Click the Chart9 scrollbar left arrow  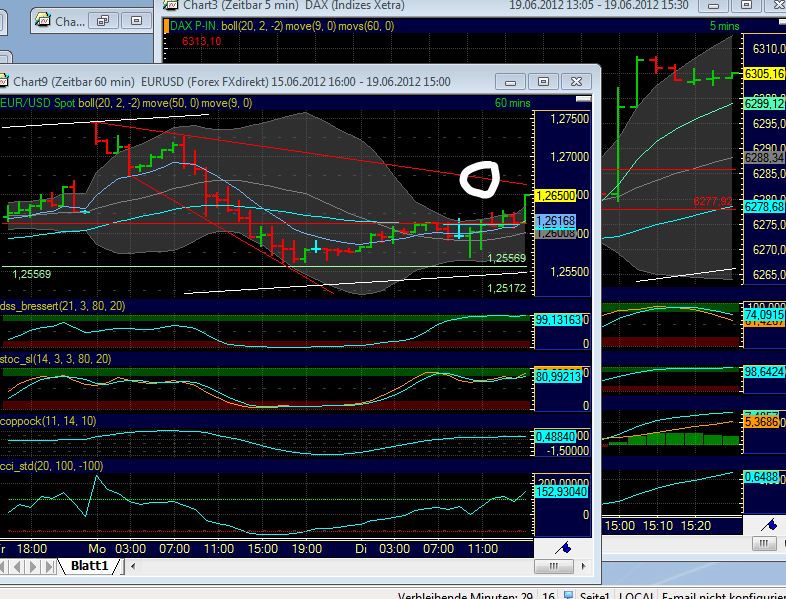133,566
